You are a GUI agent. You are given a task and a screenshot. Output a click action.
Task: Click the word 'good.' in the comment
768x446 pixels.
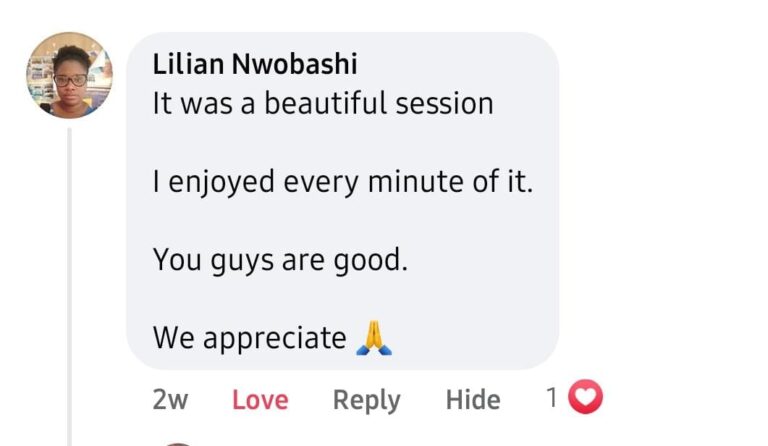click(x=371, y=261)
